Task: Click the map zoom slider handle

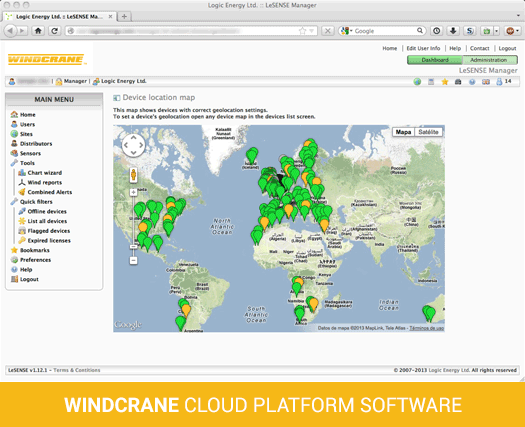Action: click(x=133, y=246)
